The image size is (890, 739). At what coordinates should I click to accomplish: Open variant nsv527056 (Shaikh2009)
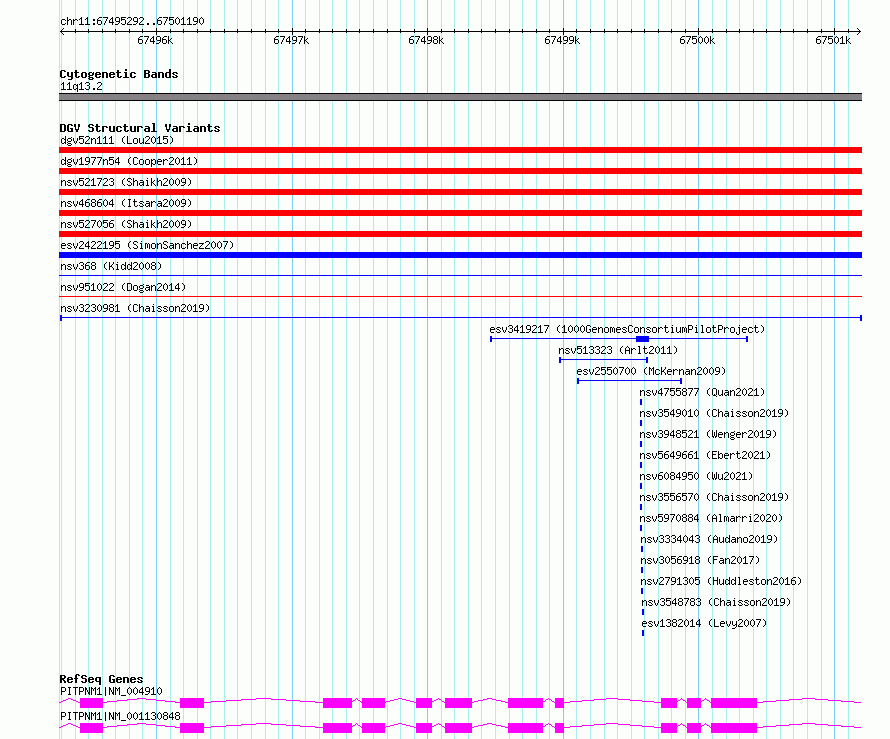point(126,224)
